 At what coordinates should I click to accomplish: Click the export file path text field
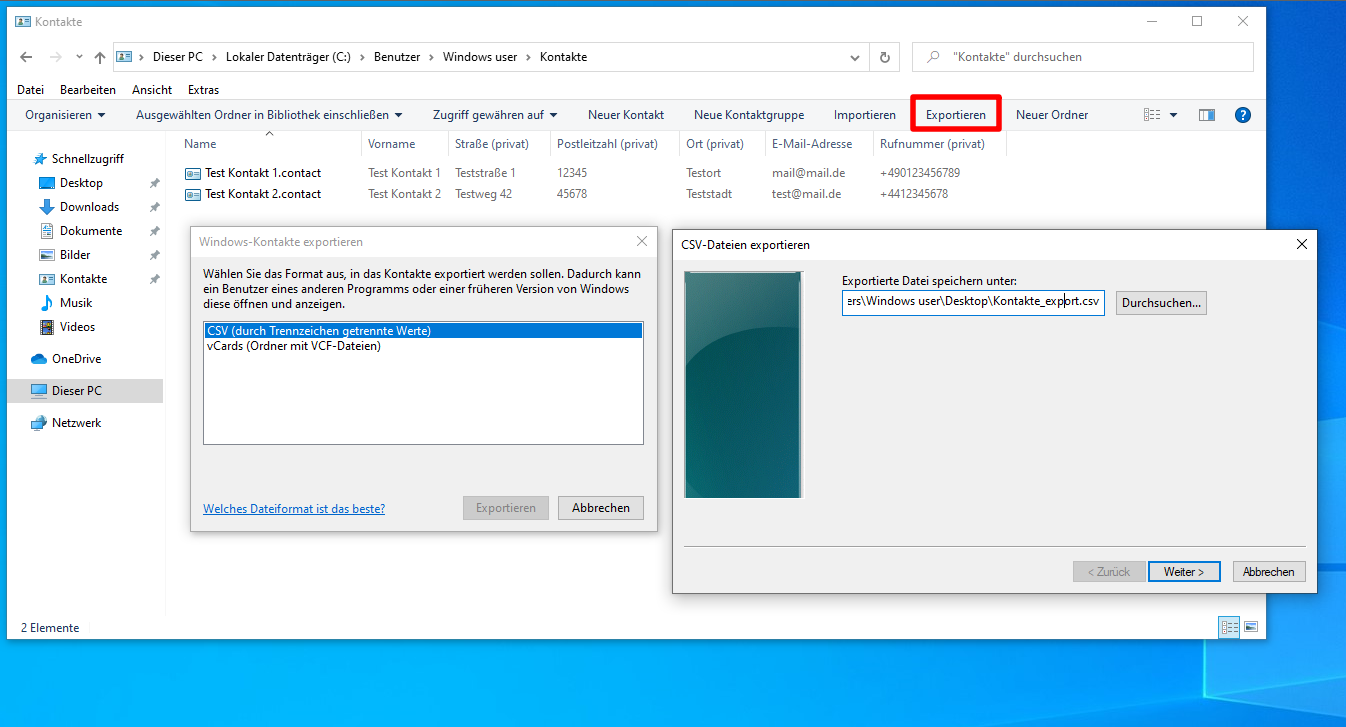click(973, 302)
